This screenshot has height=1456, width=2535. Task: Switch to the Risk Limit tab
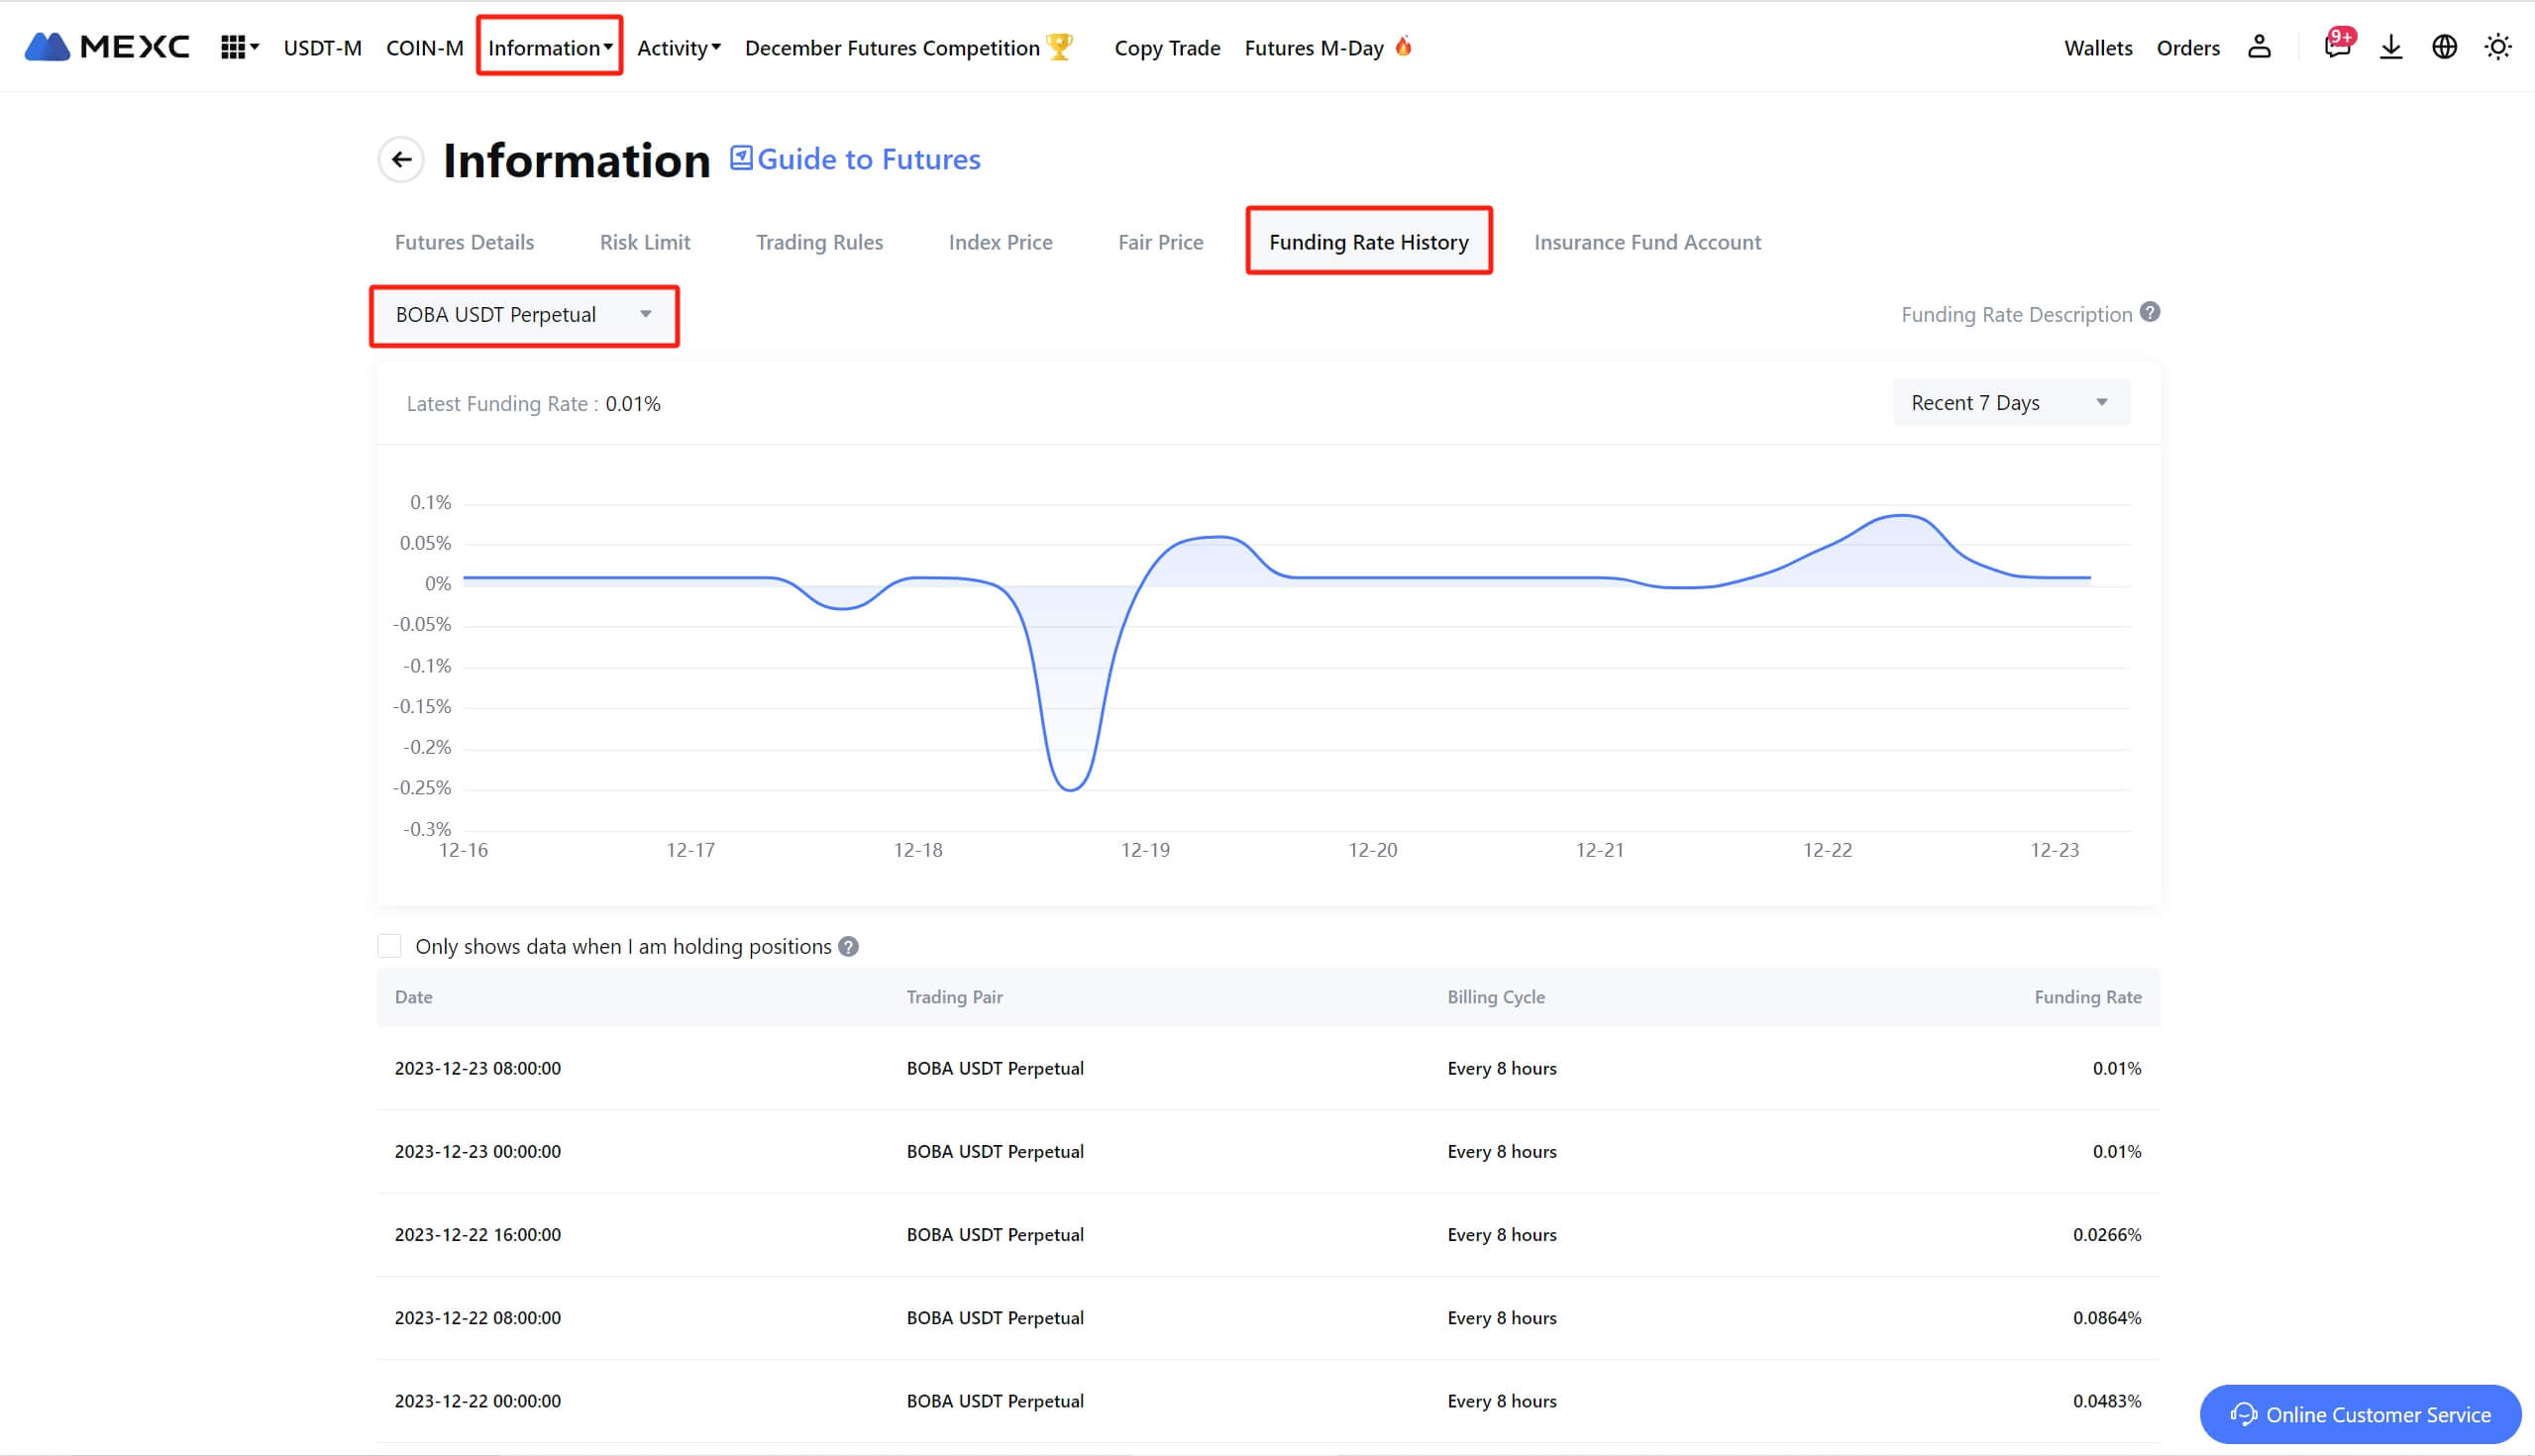[645, 242]
